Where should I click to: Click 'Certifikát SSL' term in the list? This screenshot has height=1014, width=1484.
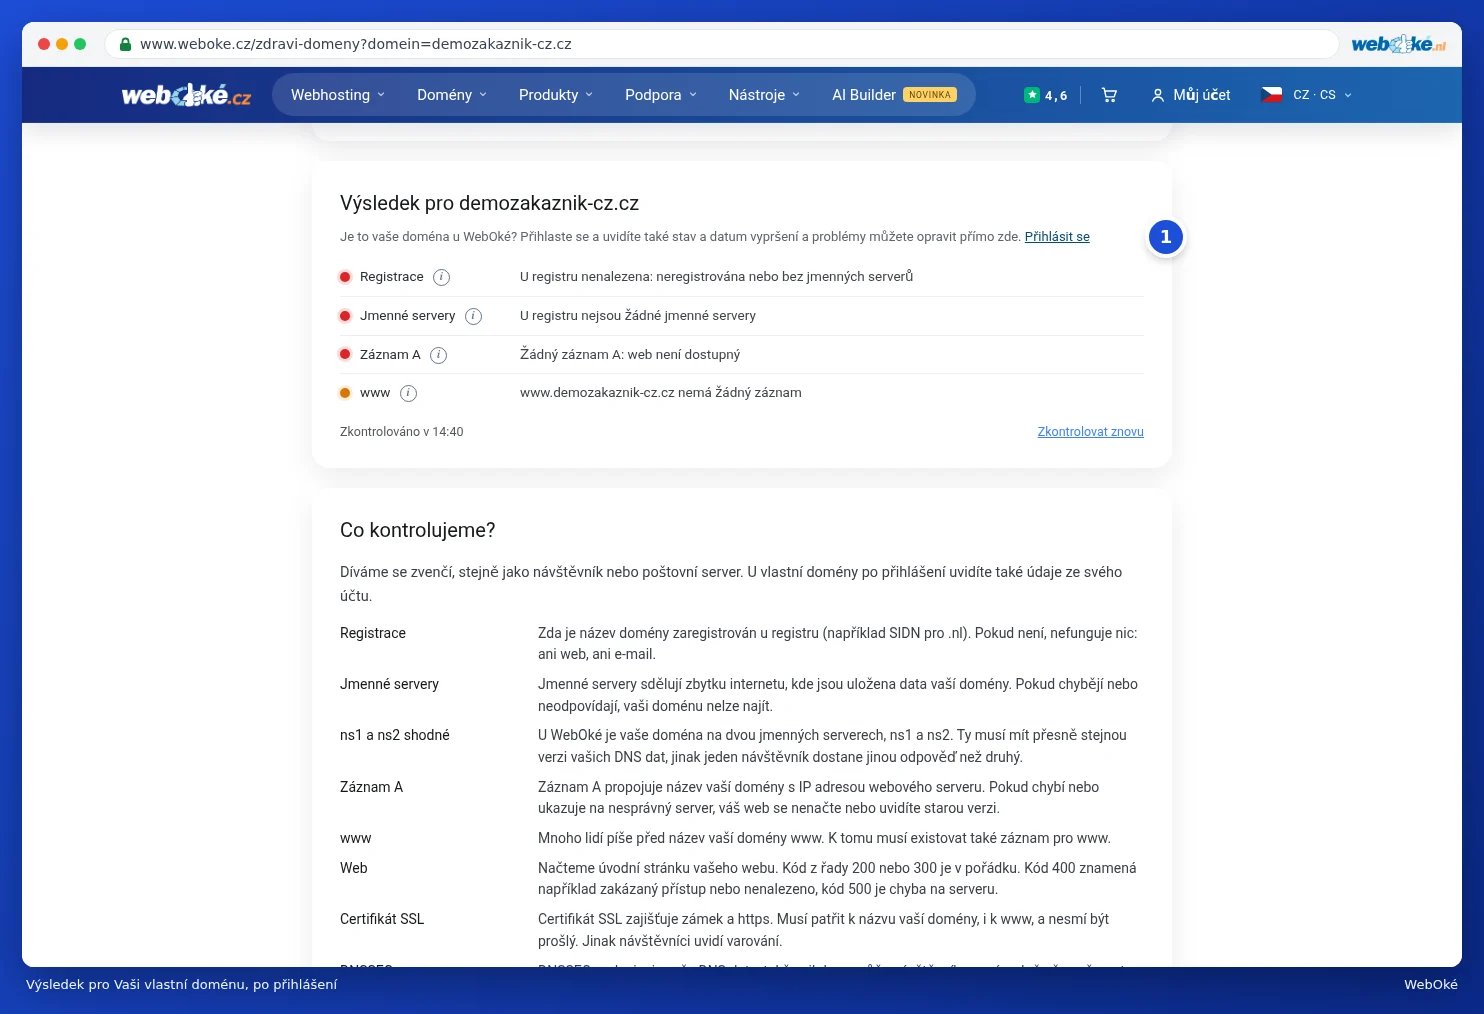tap(382, 919)
